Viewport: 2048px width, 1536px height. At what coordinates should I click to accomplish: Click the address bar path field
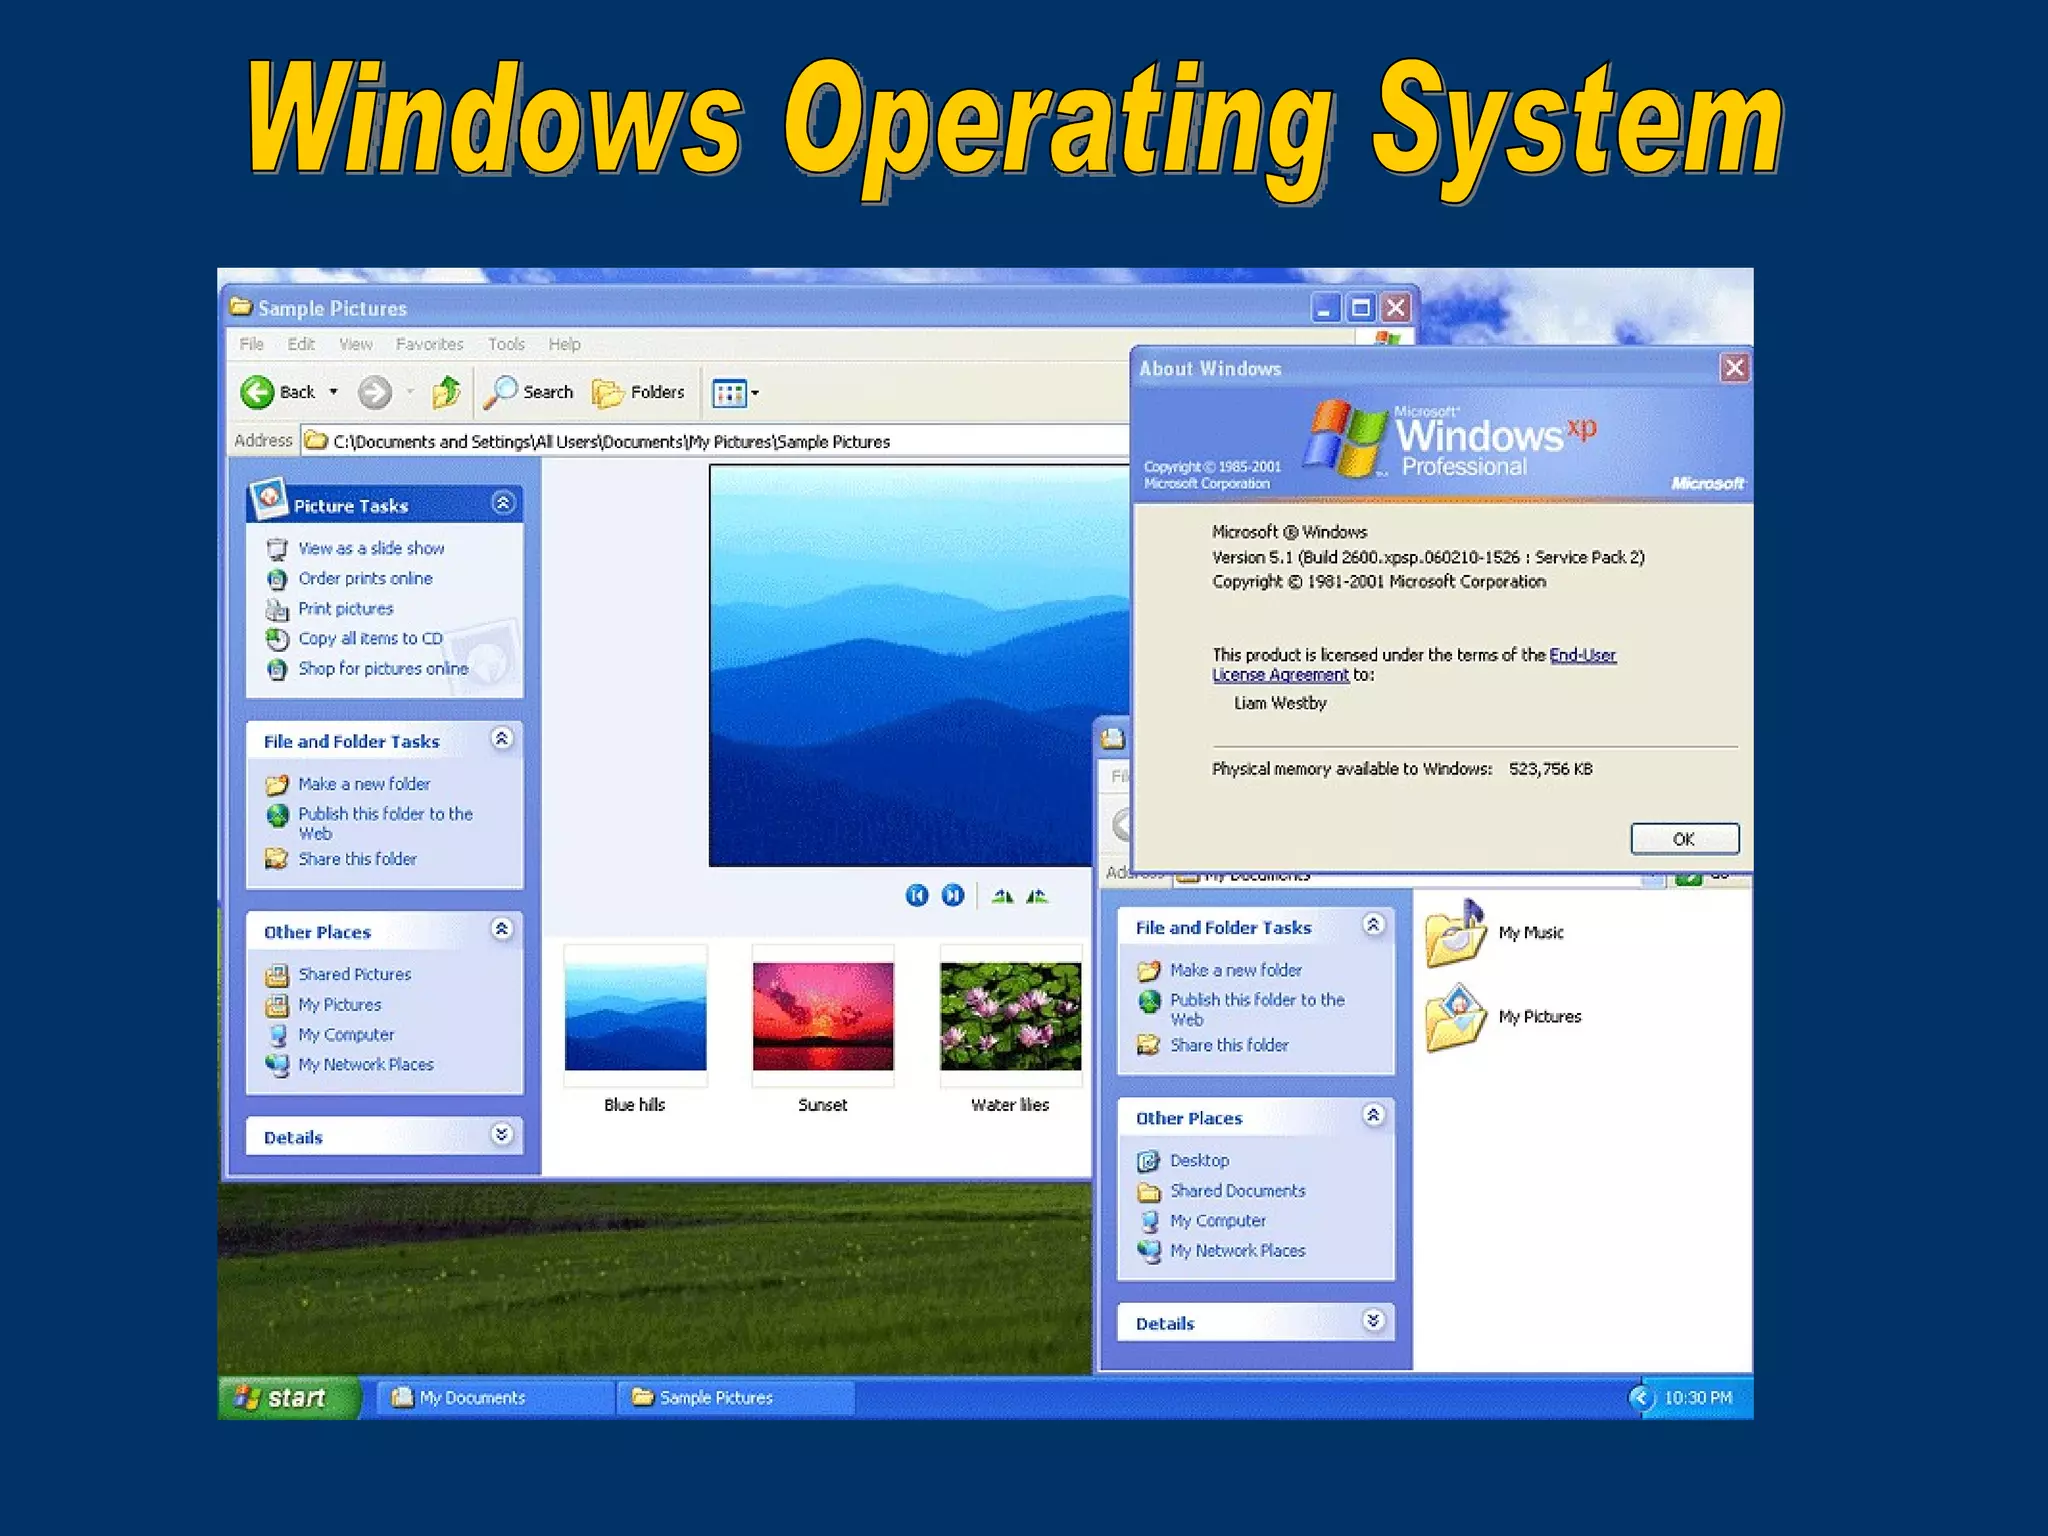click(x=715, y=441)
